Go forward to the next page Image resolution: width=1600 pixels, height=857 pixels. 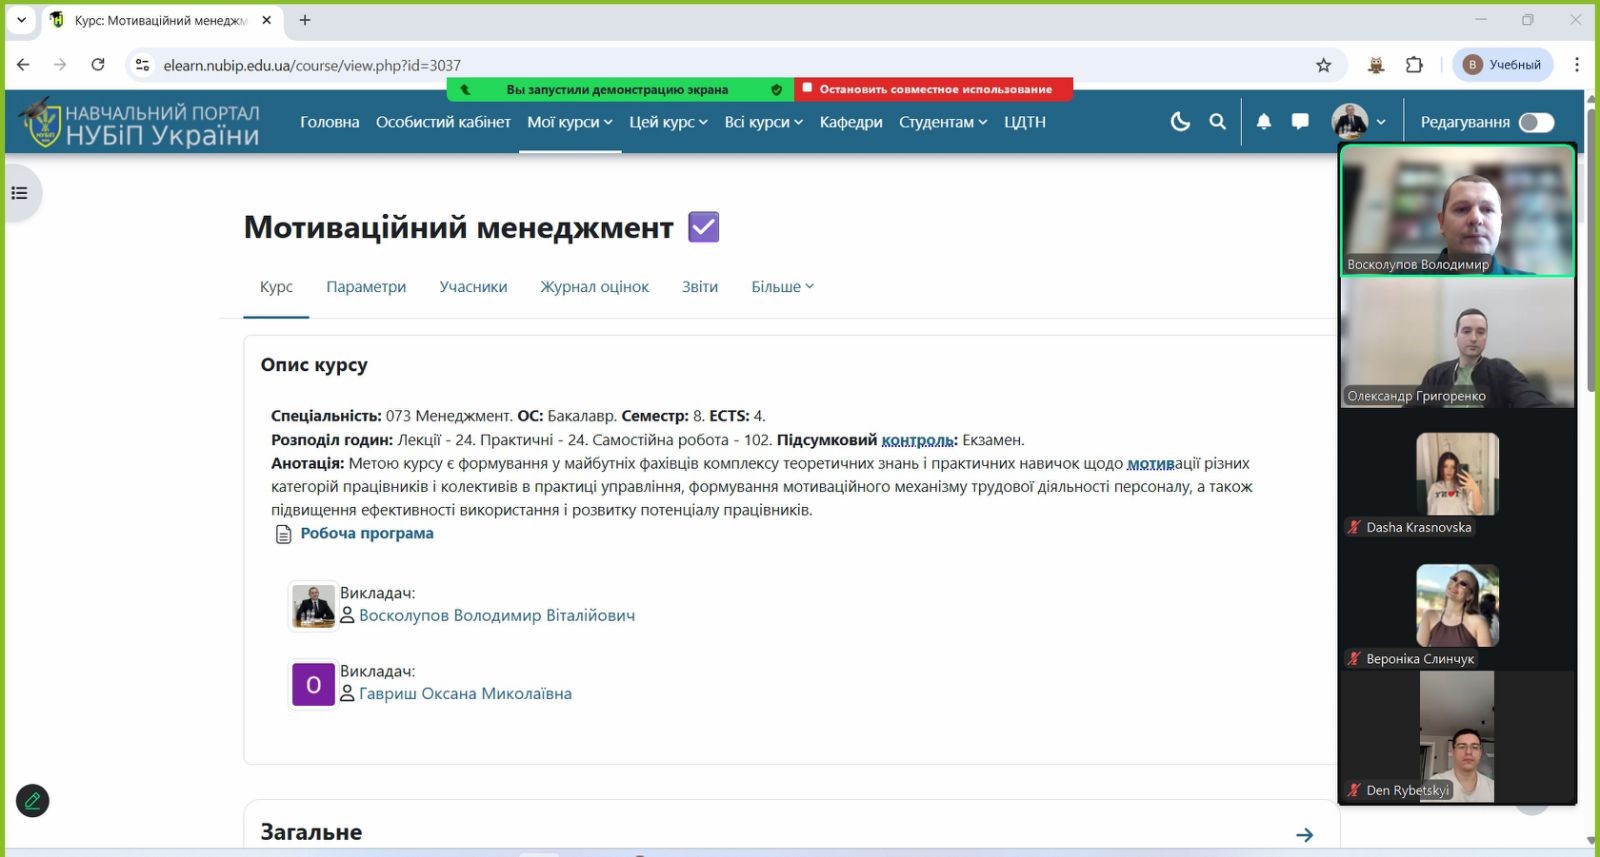pyautogui.click(x=60, y=65)
